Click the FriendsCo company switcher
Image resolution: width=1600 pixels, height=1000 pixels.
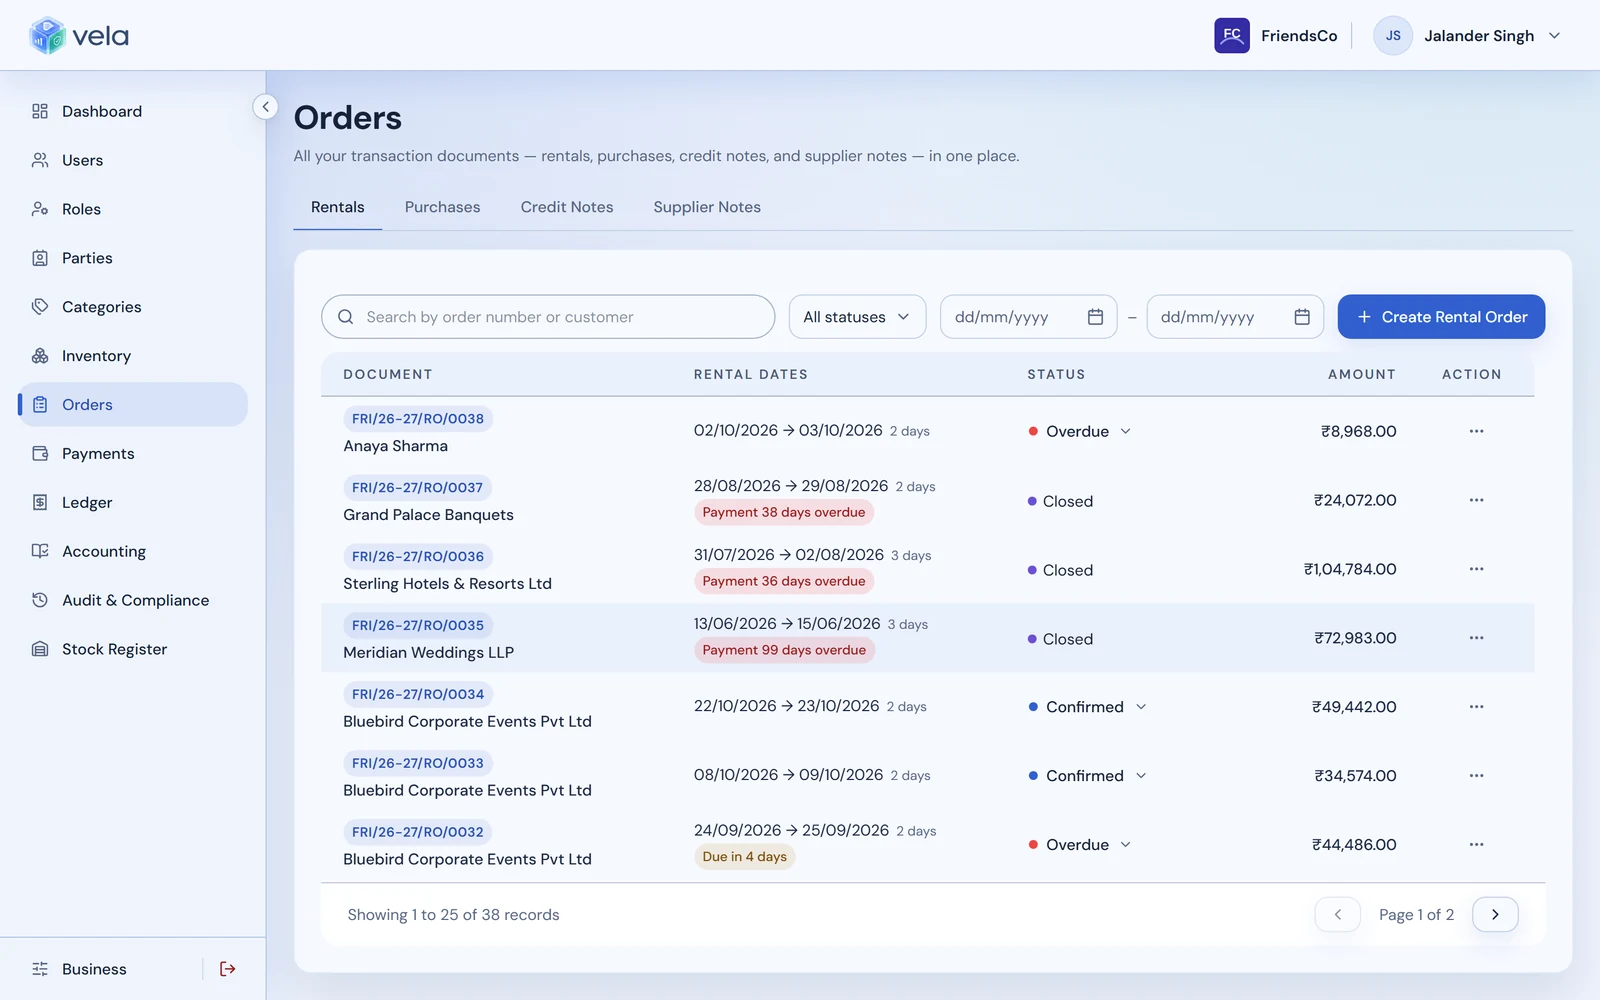(x=1276, y=36)
